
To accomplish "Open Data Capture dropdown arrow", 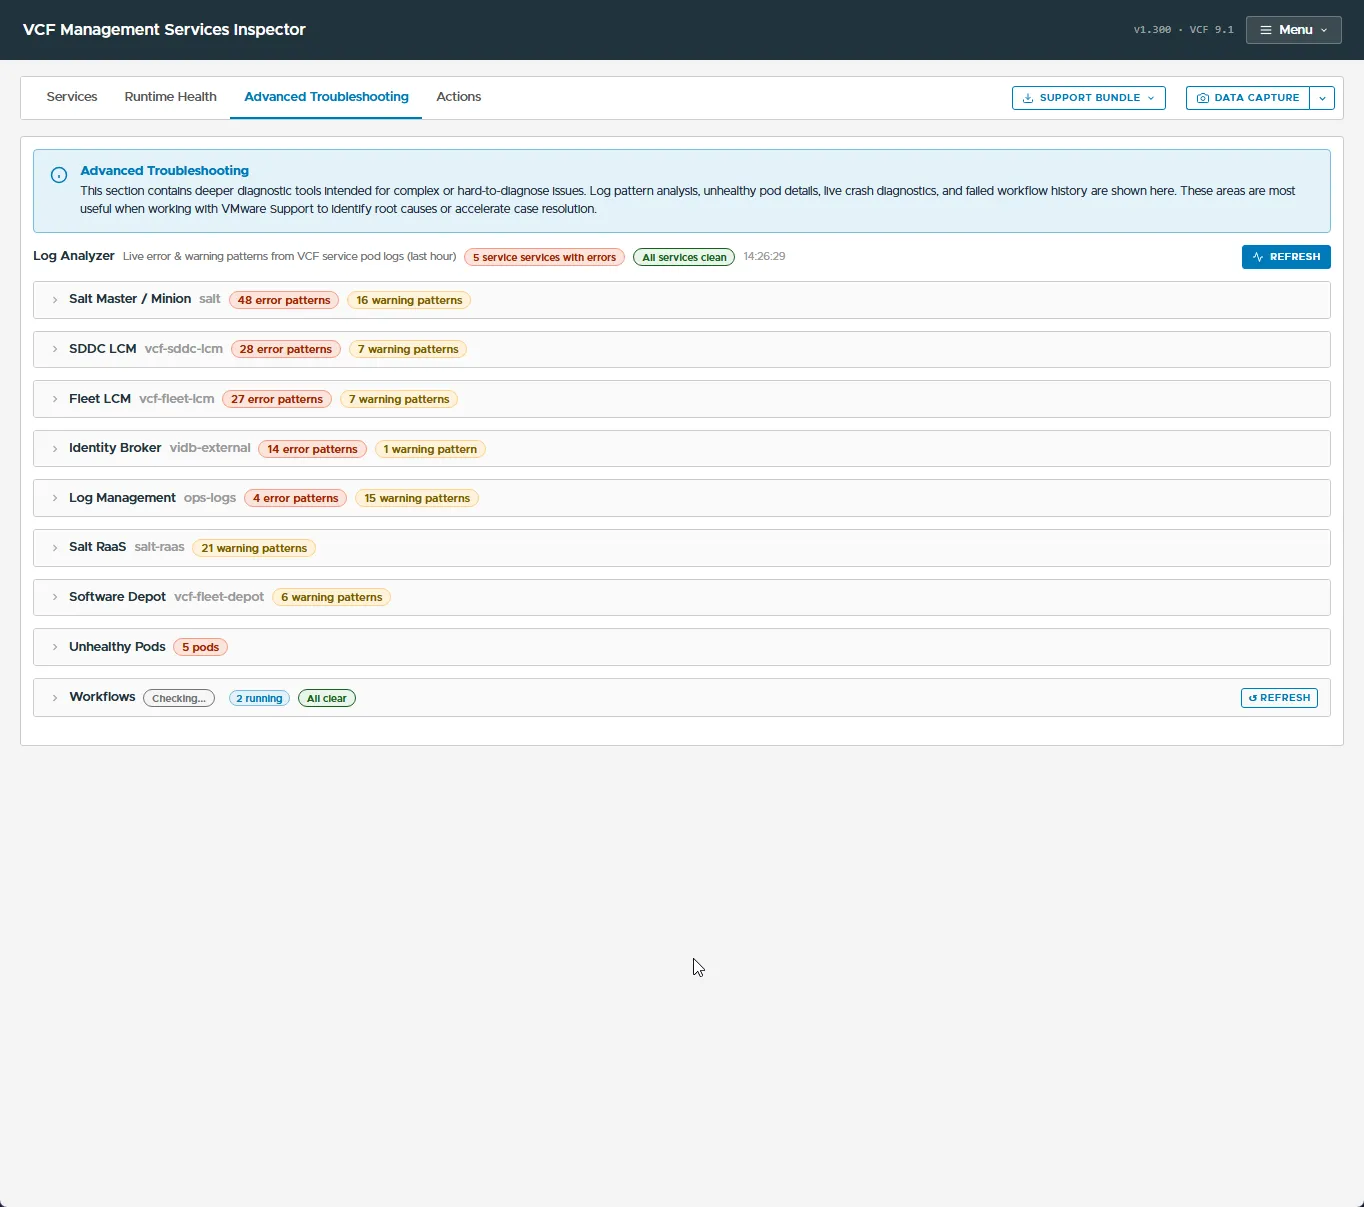I will (x=1322, y=98).
